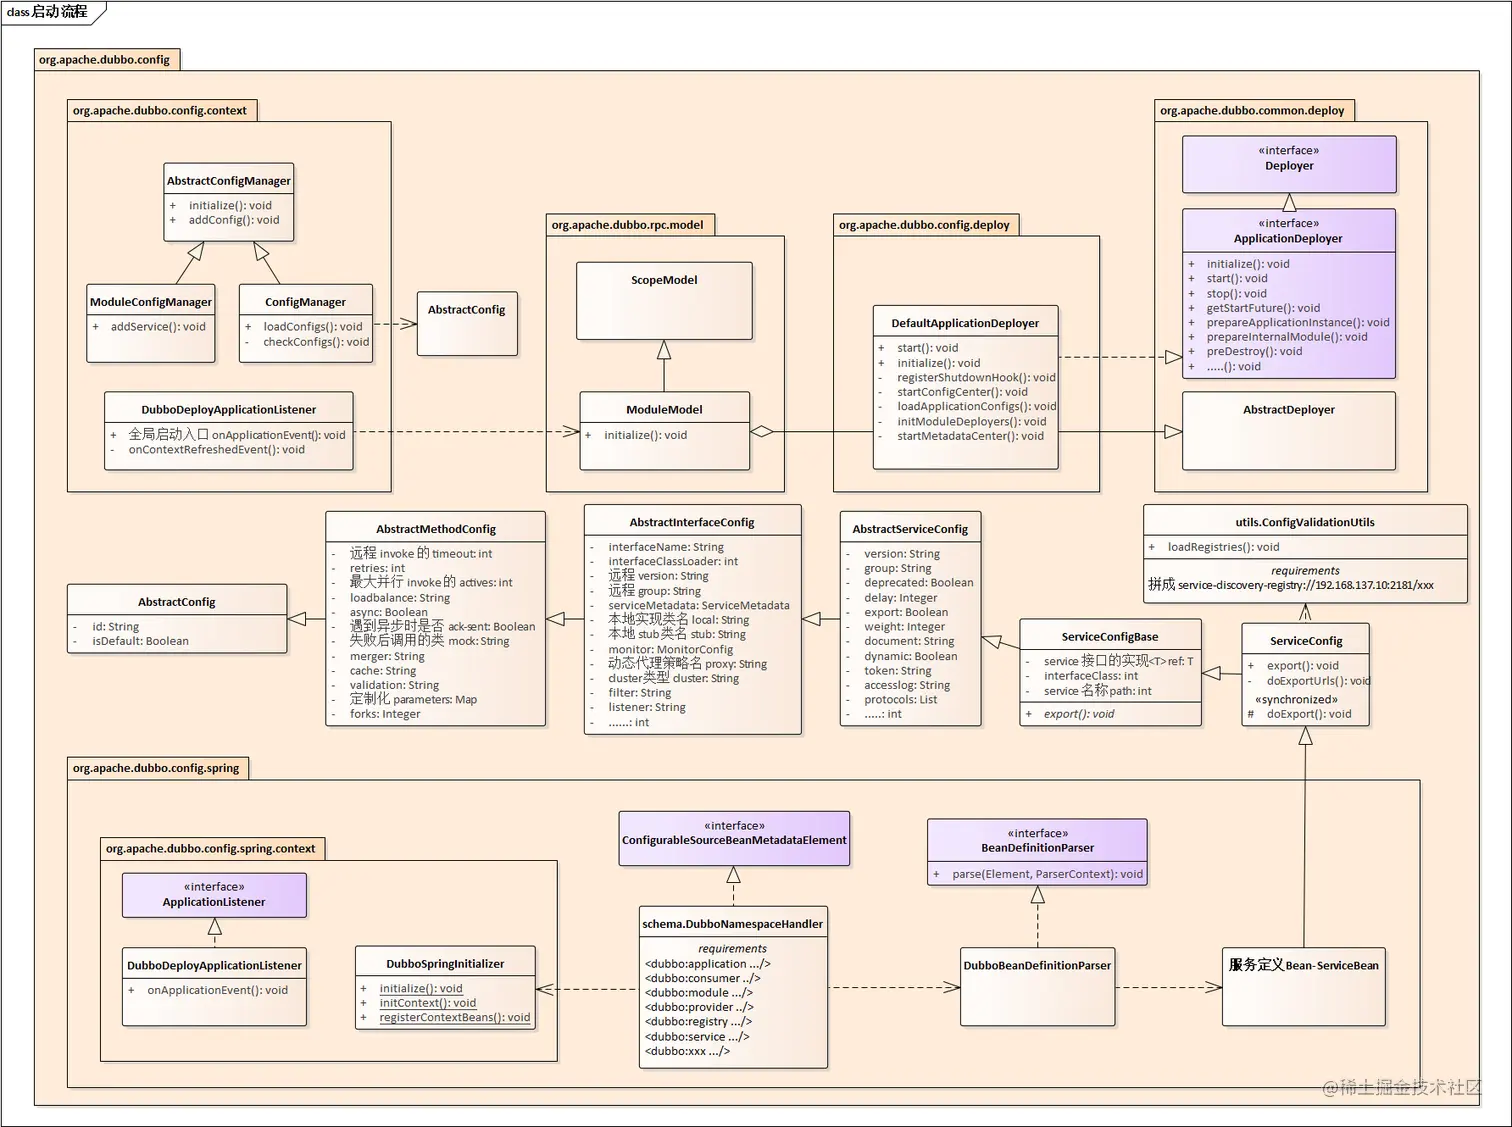The height and width of the screenshot is (1127, 1512).
Task: Click the doExport(): void method
Action: [1309, 714]
